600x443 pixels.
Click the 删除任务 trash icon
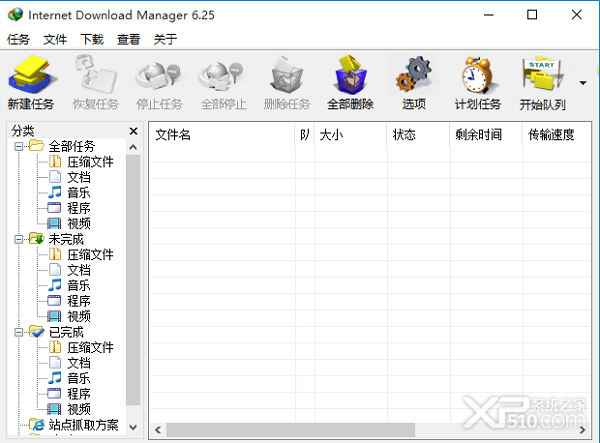287,75
